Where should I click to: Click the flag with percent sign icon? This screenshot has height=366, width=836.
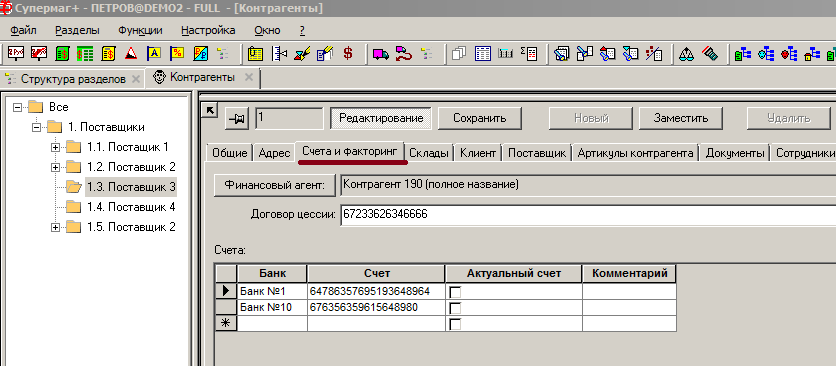[x=177, y=53]
